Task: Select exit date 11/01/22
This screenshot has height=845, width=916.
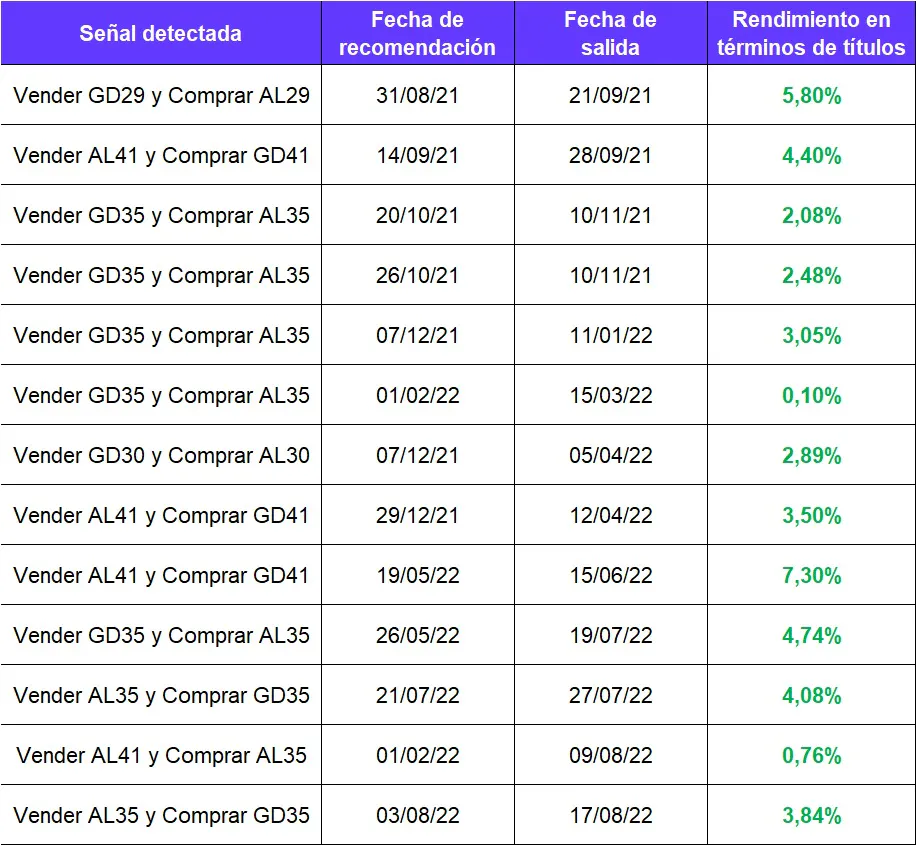Action: (610, 336)
